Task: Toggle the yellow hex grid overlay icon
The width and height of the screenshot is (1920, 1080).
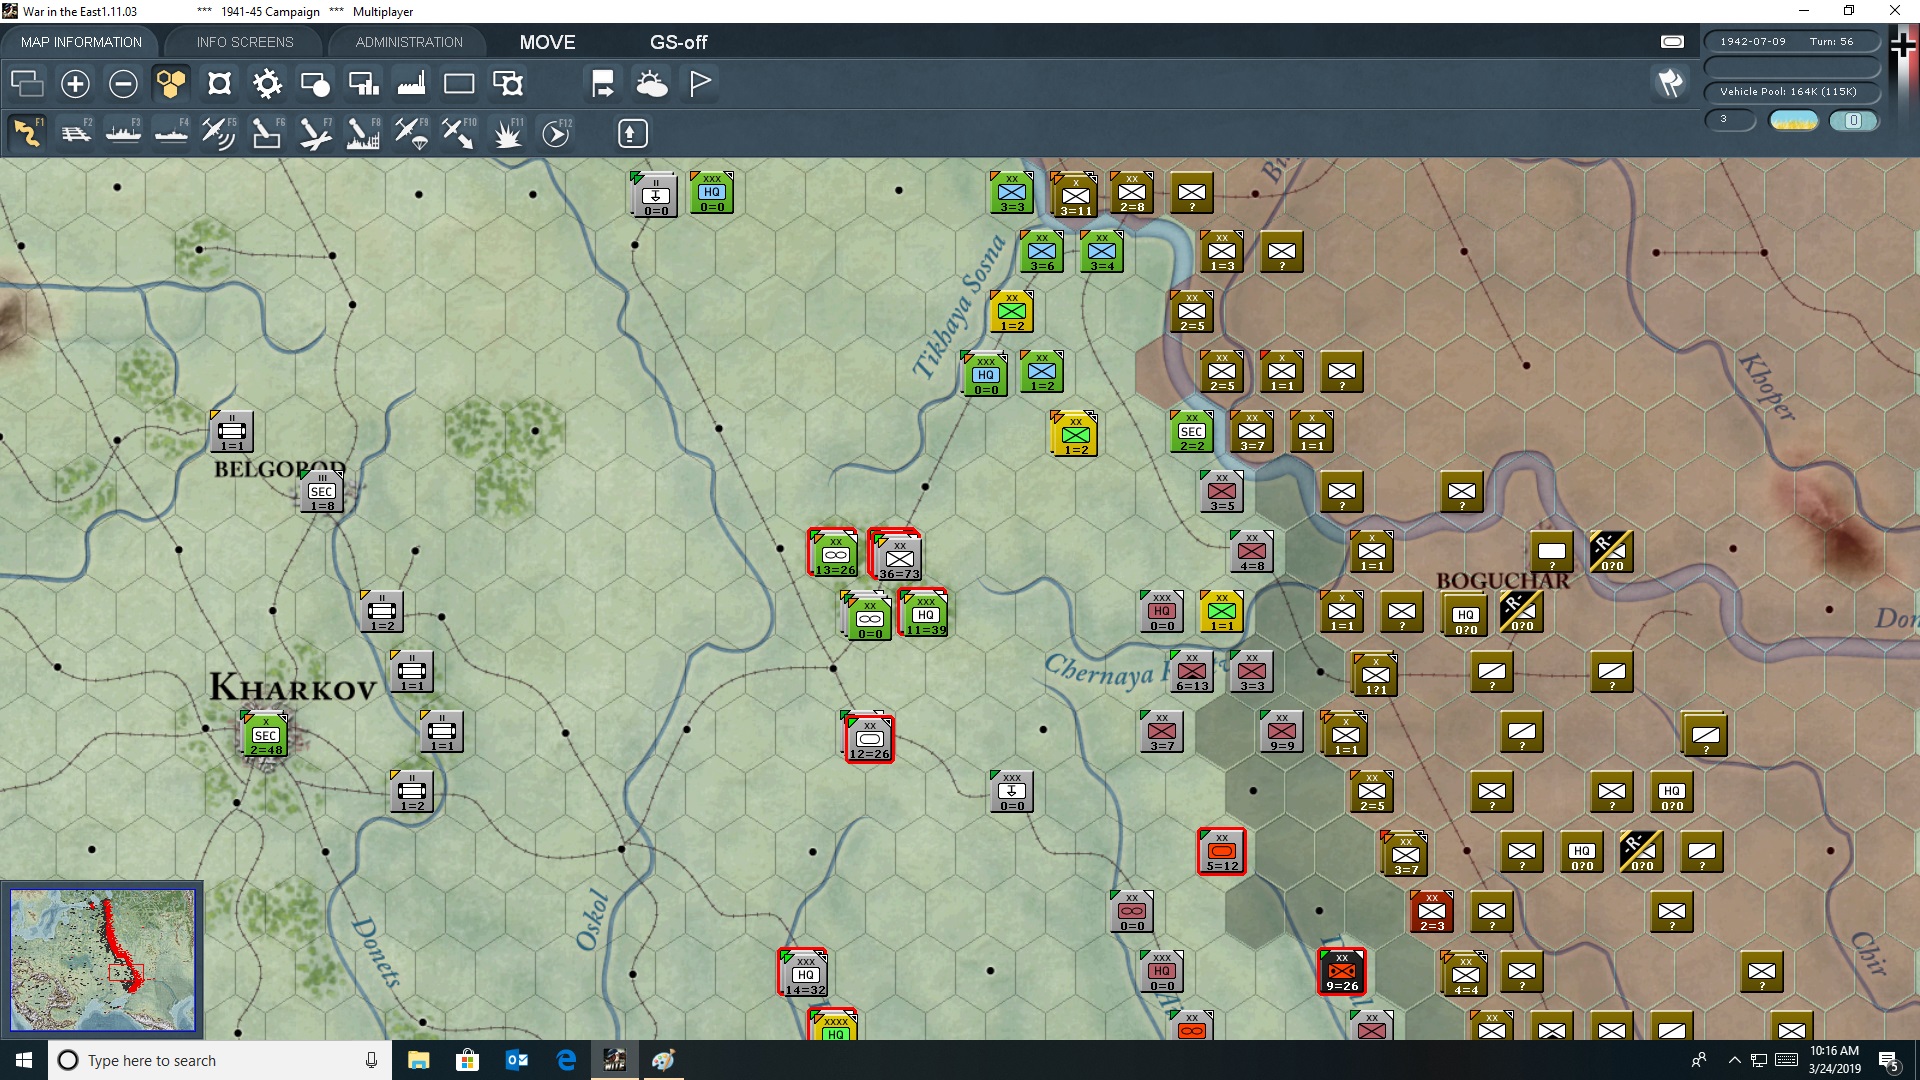Action: click(171, 84)
